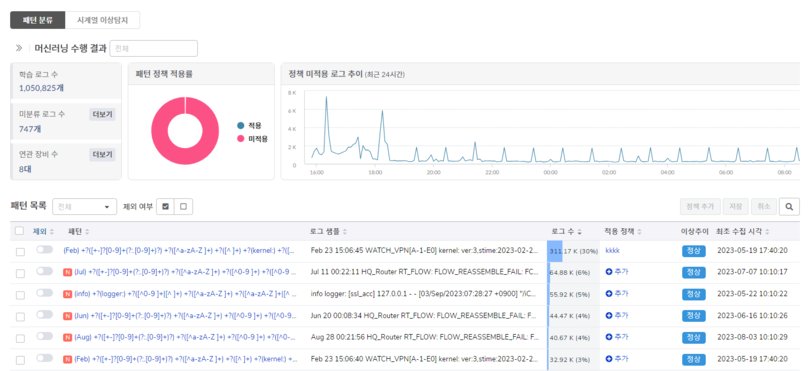Toggle 제외 switch for Jun row

(x=44, y=315)
